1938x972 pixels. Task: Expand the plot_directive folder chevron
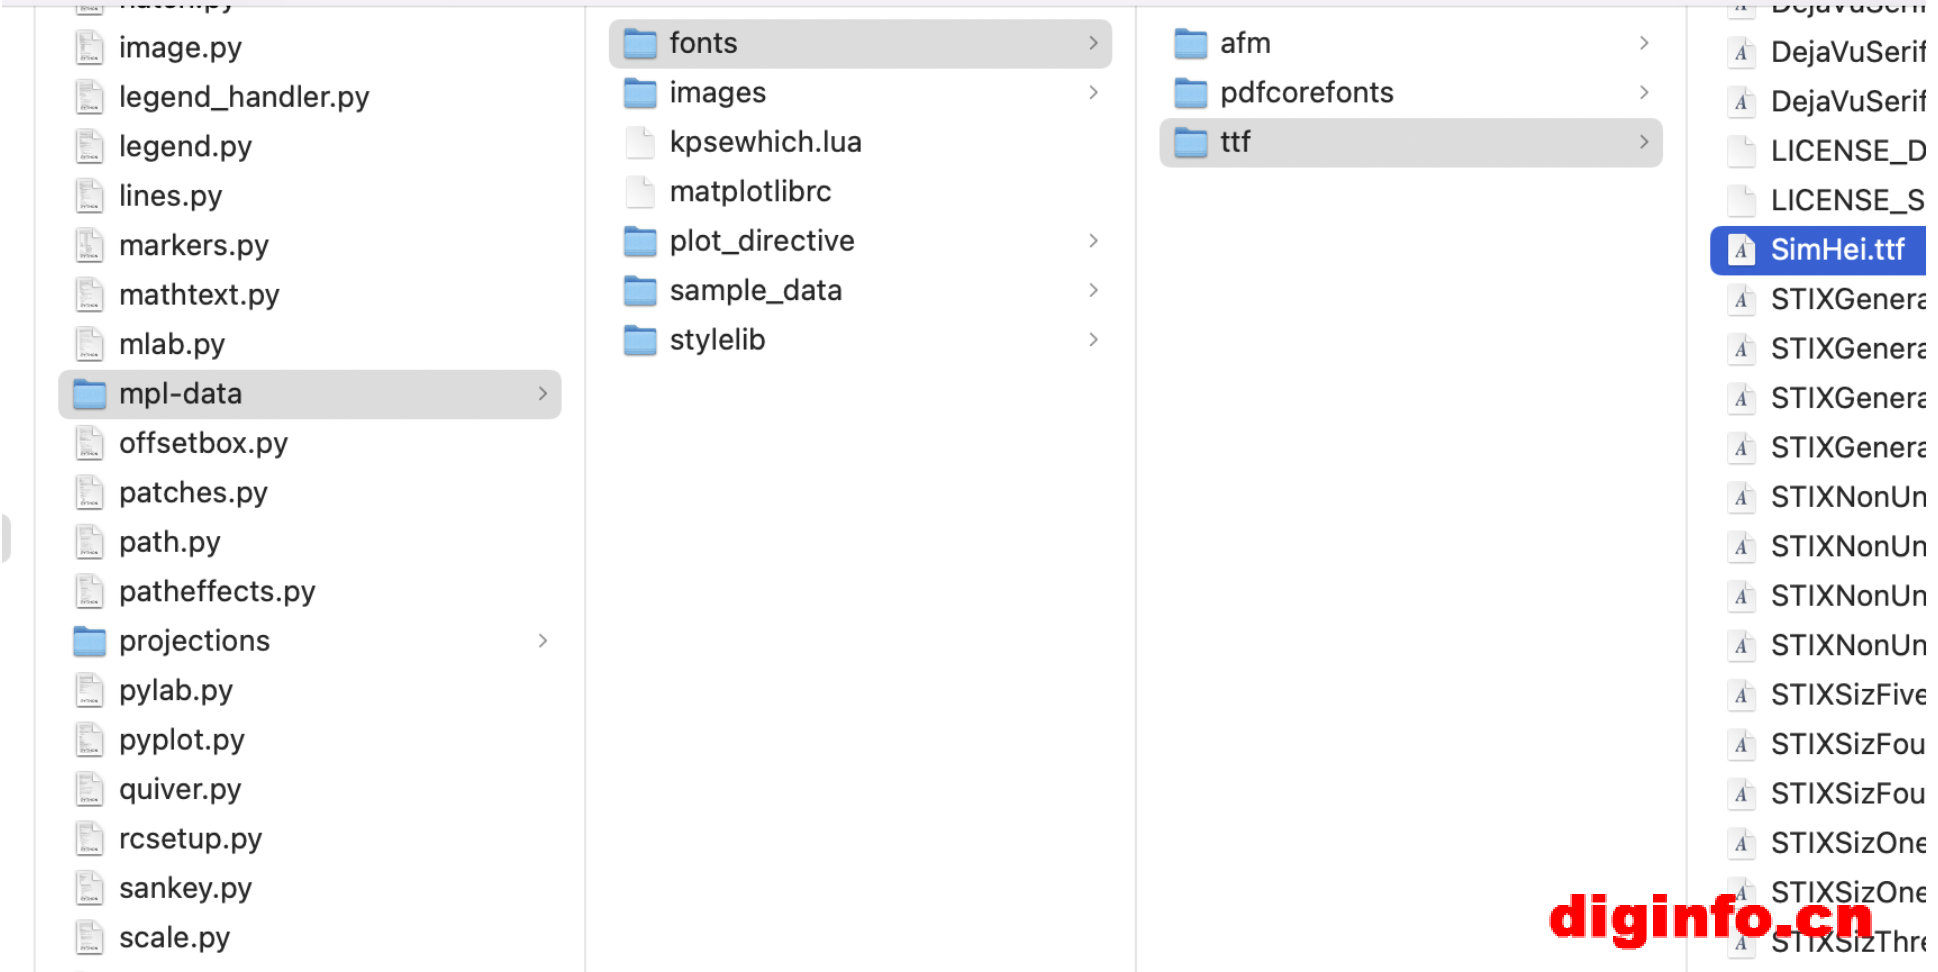click(x=1093, y=241)
